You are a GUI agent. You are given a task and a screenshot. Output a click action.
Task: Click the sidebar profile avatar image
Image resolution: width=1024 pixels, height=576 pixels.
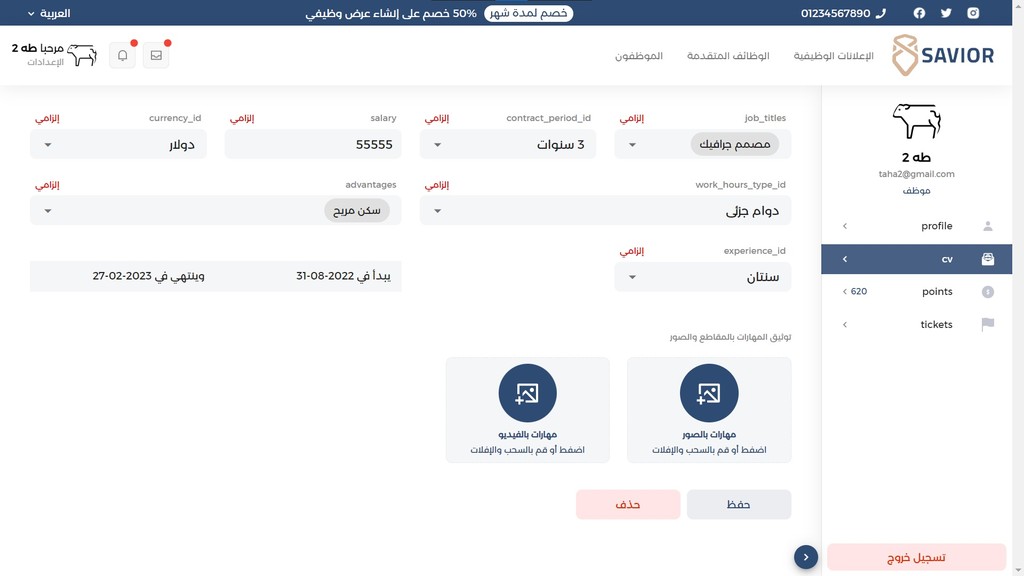[x=916, y=121]
